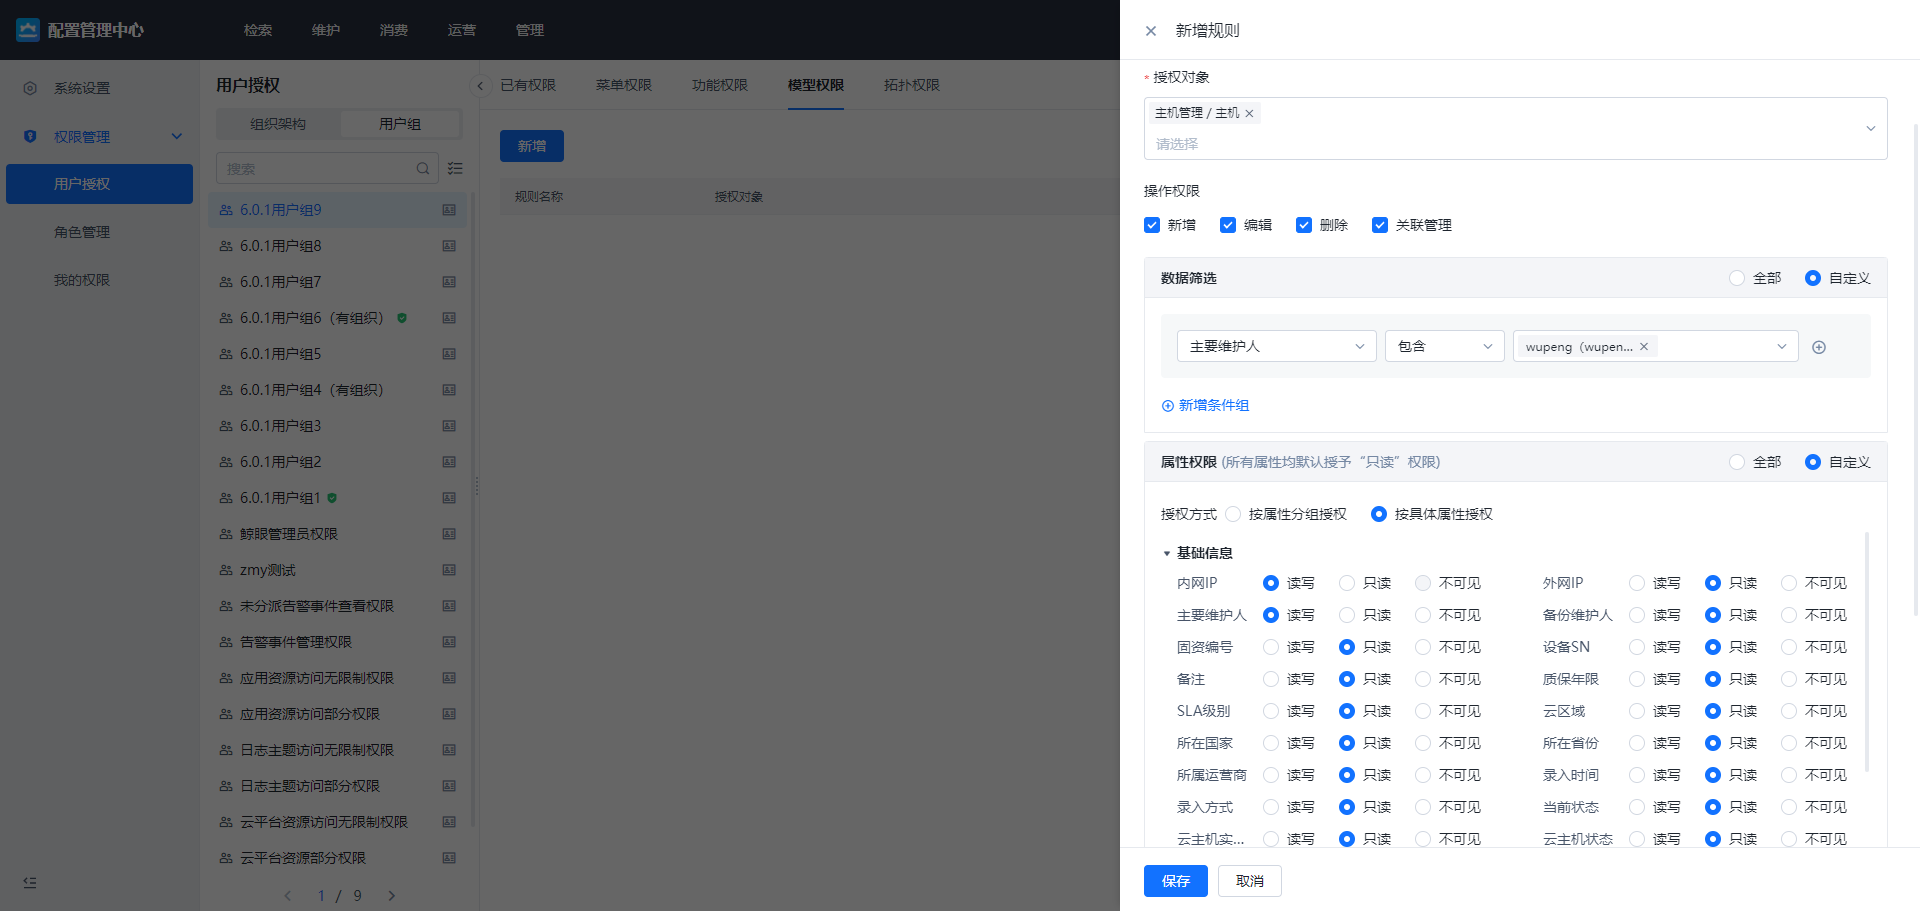
Task: Collapse the sidebar via the bottom-left collapse icon
Action: coord(29,883)
